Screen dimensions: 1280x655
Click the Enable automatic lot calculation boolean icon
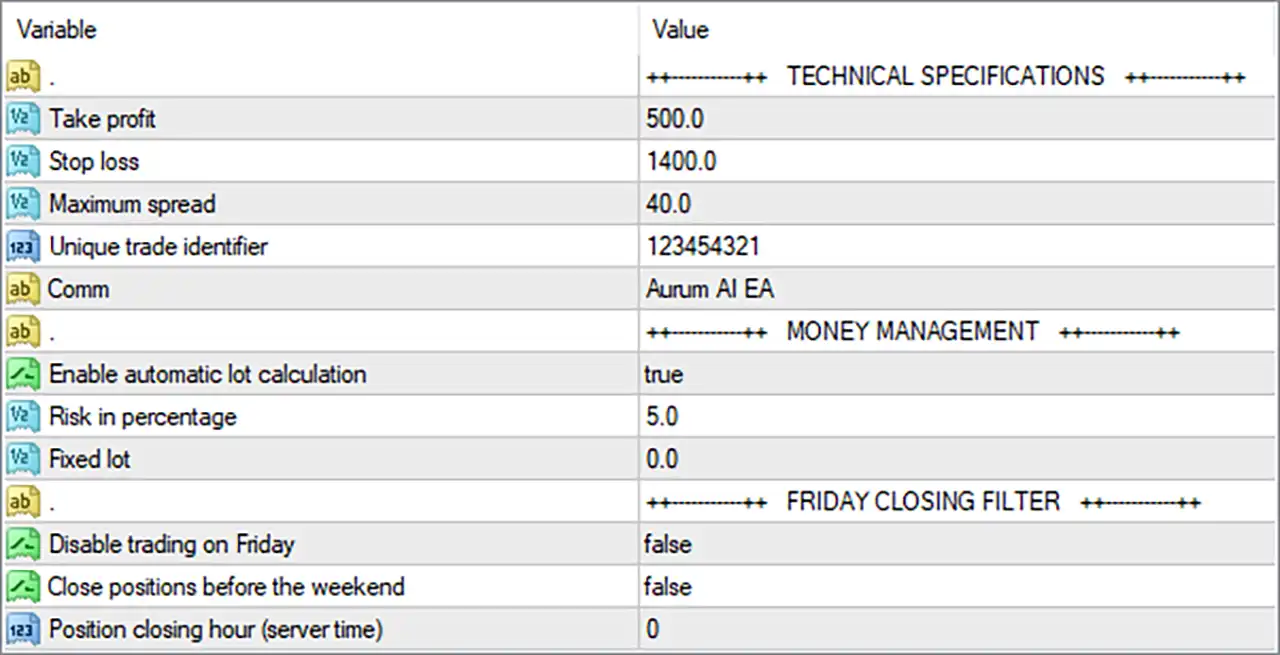point(23,374)
